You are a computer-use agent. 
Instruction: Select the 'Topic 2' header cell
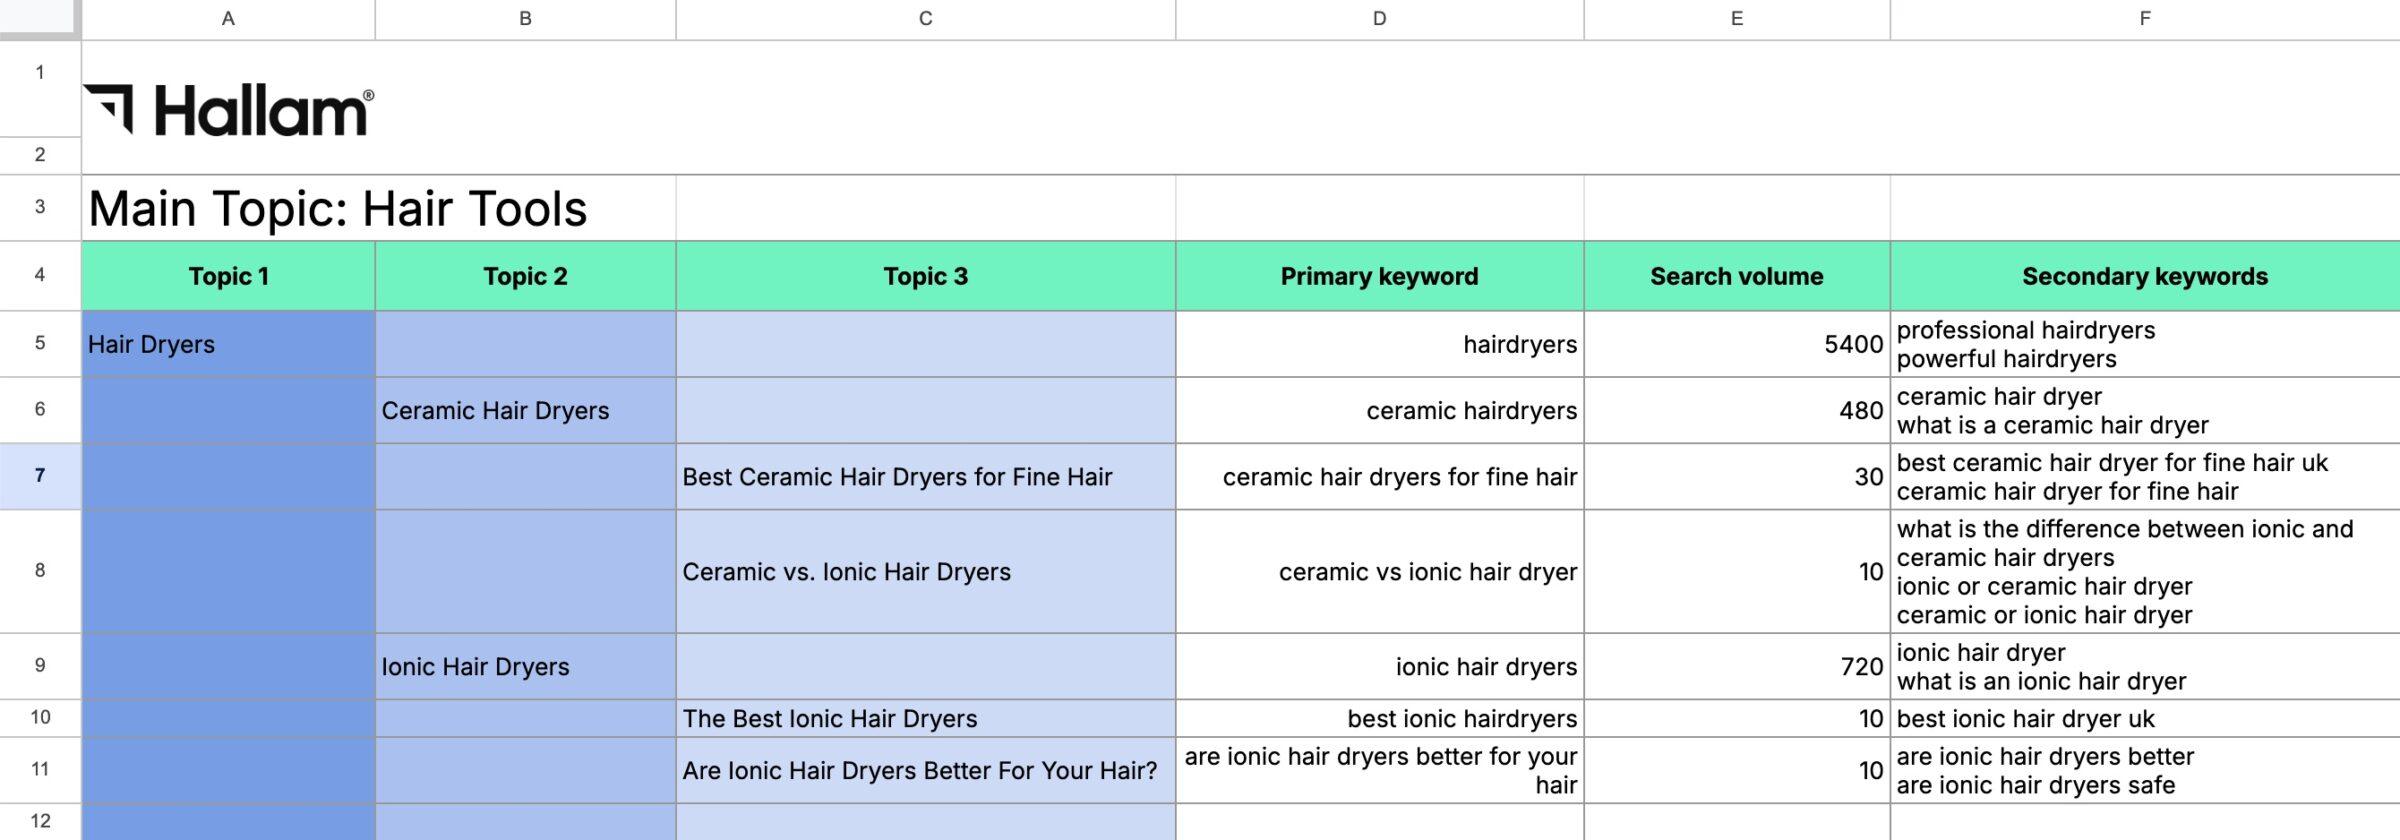coord(525,276)
